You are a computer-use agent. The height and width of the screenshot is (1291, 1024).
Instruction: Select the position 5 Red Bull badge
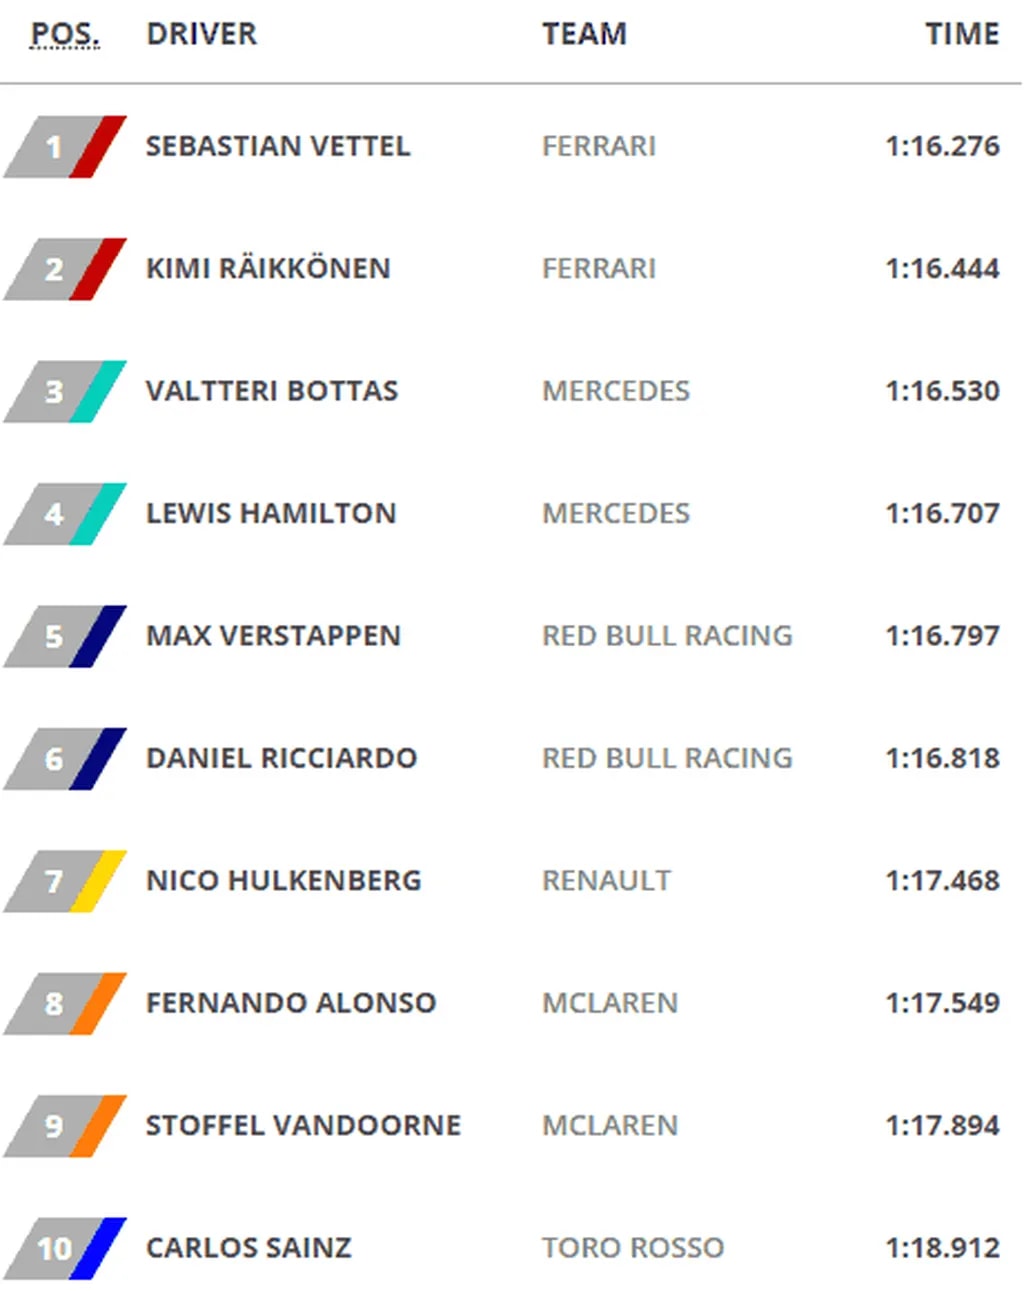(66, 636)
